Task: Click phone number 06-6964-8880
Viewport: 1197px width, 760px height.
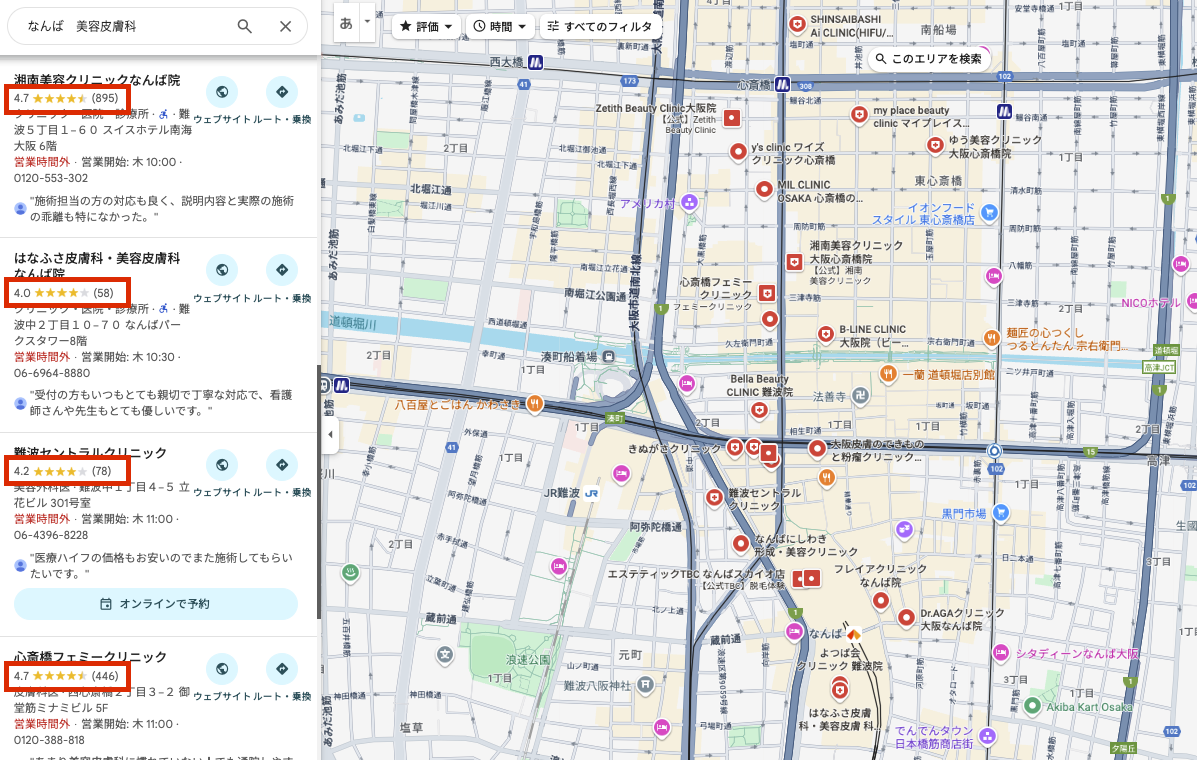Action: 52,373
